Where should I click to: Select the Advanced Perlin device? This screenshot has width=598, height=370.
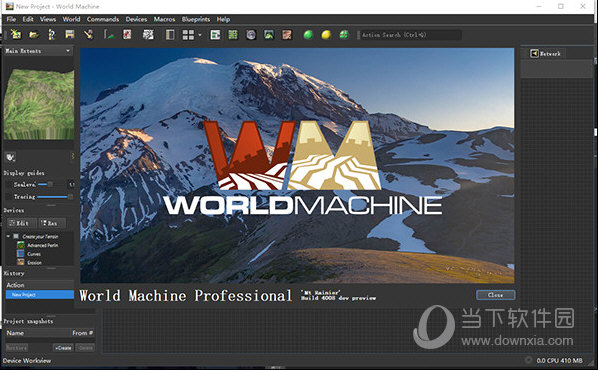click(x=43, y=245)
